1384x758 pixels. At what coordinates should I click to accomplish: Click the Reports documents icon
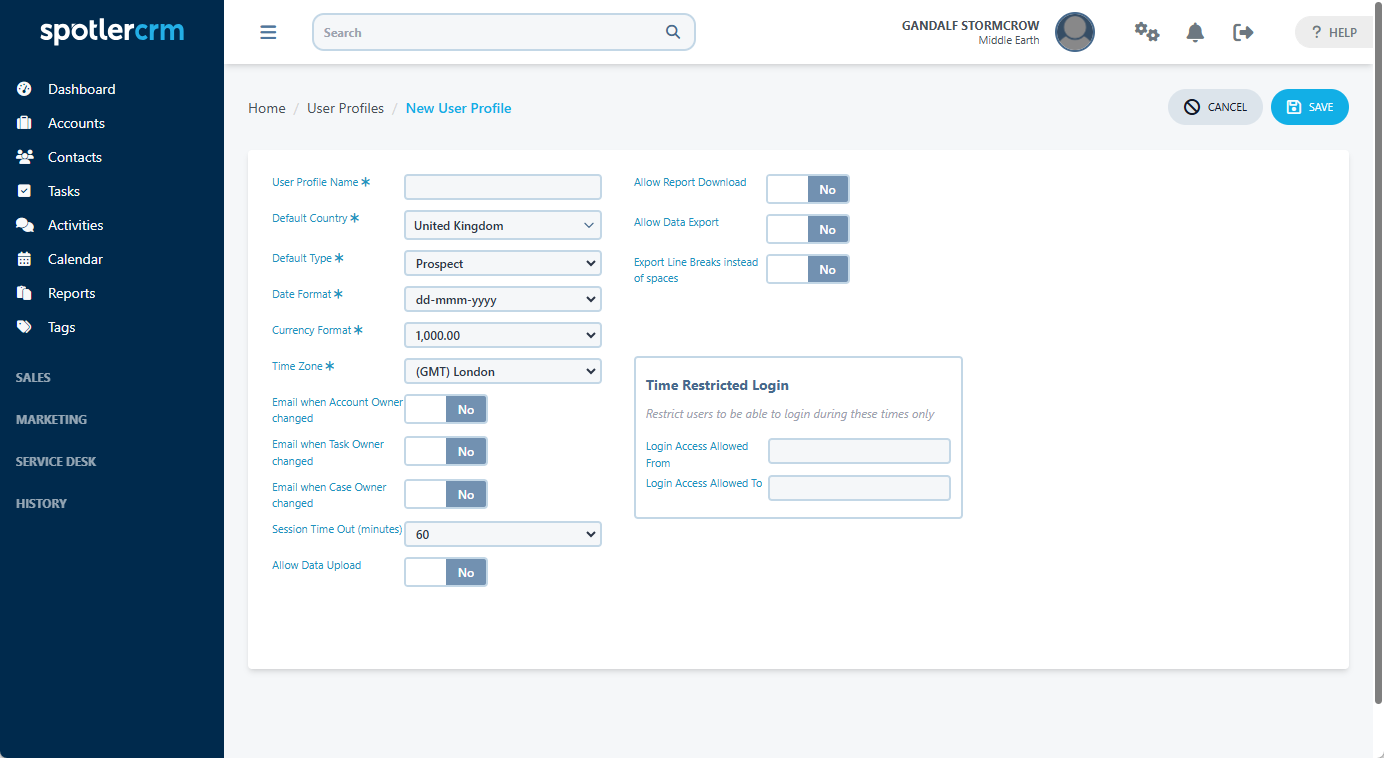tap(25, 293)
